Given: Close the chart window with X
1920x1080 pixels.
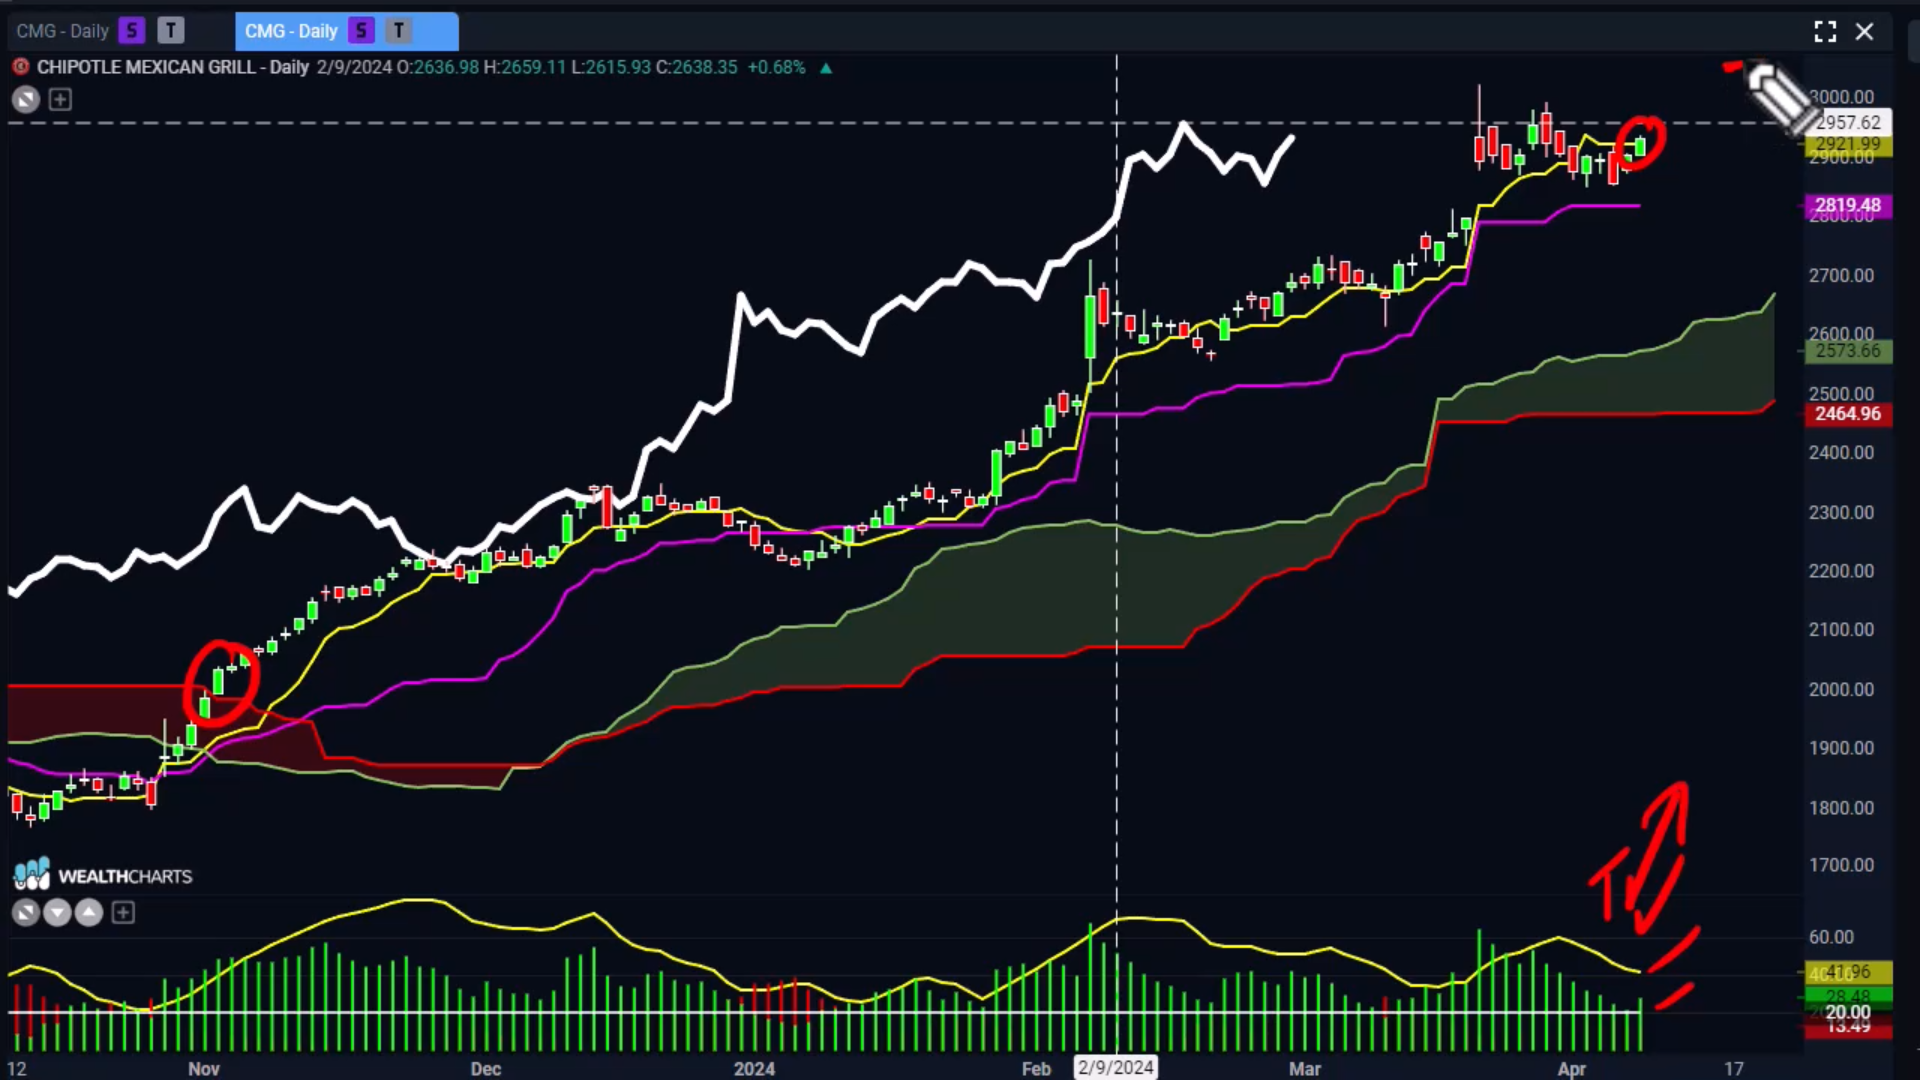Looking at the screenshot, I should pos(1864,31).
